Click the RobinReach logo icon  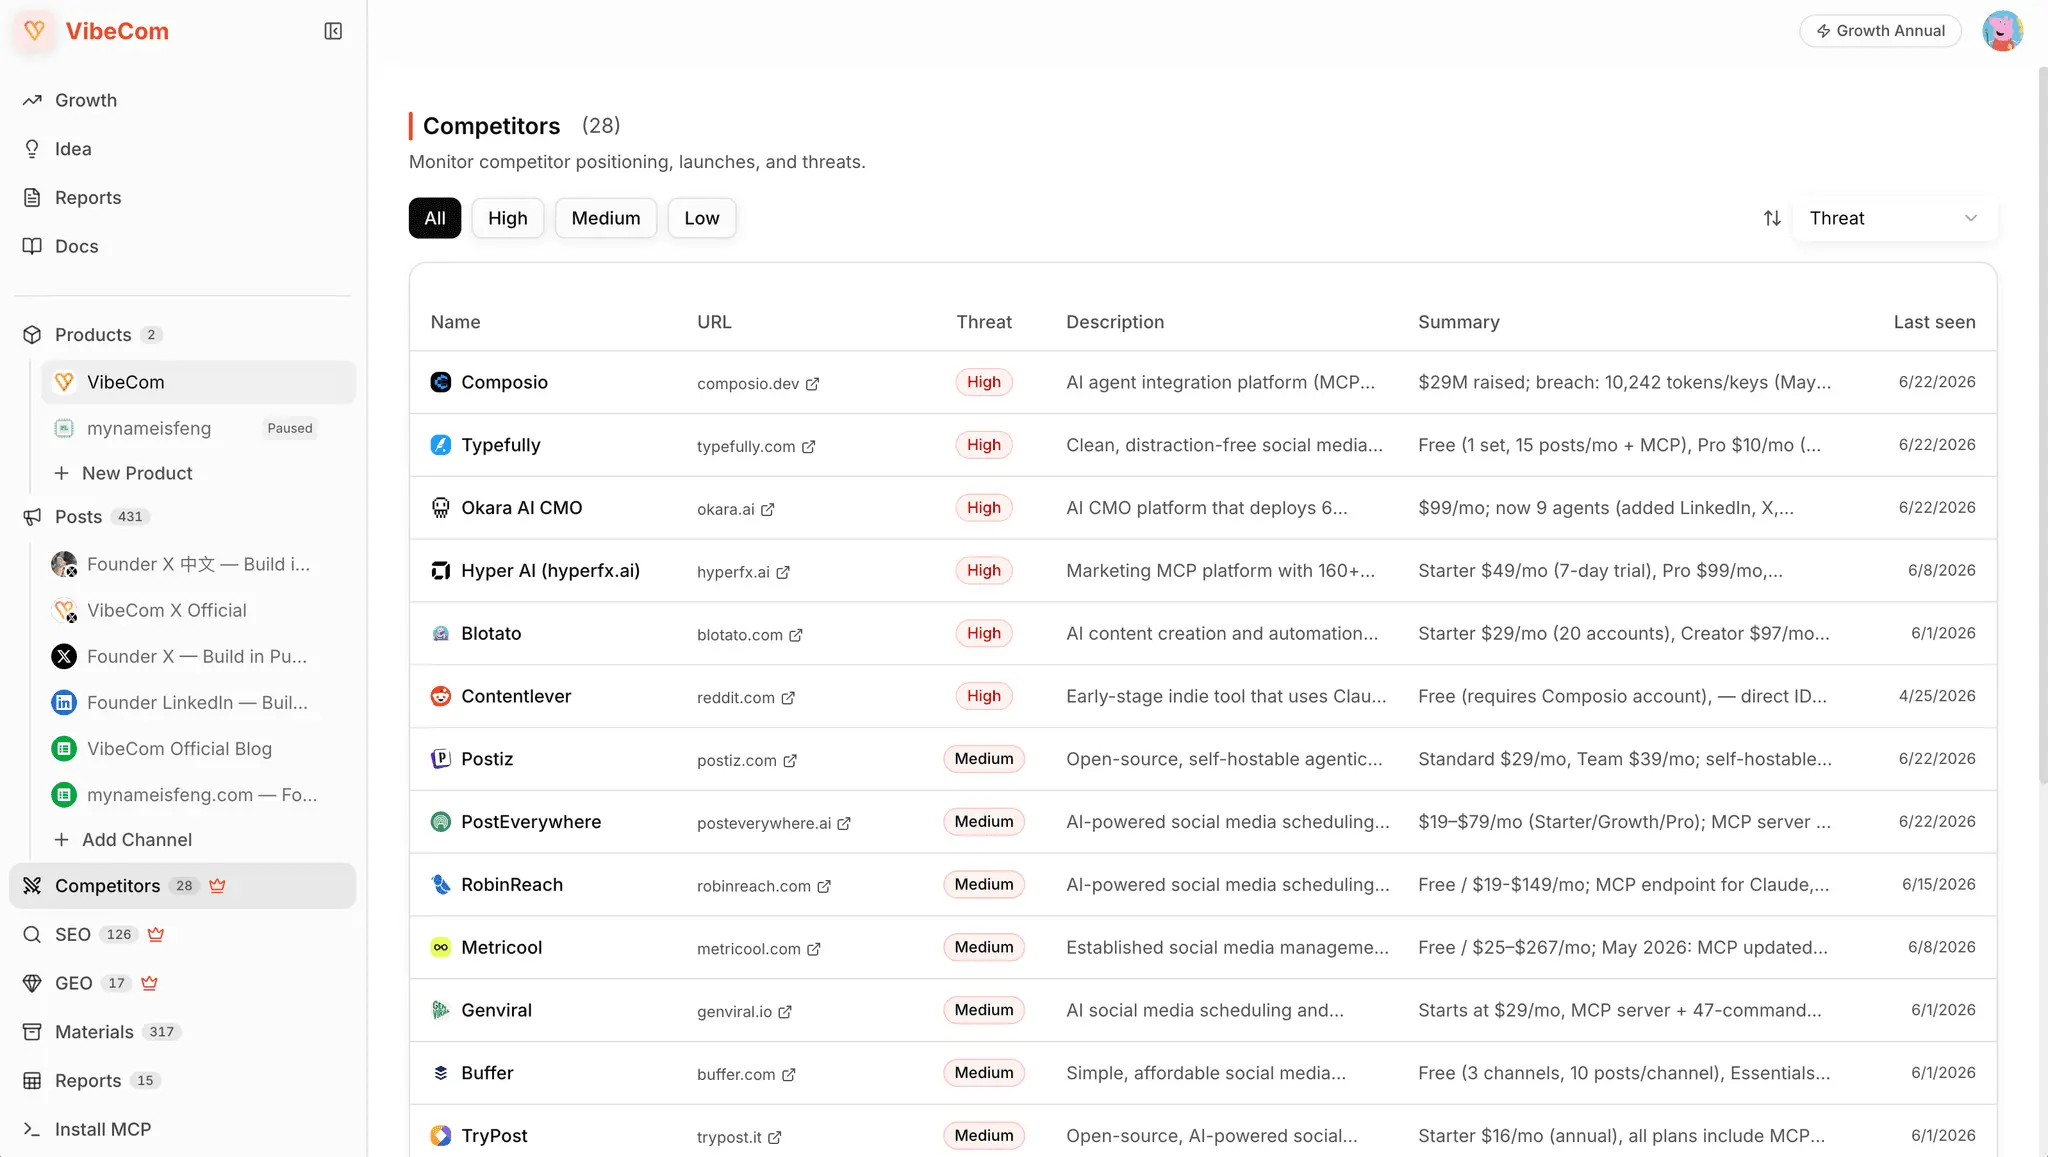click(440, 885)
